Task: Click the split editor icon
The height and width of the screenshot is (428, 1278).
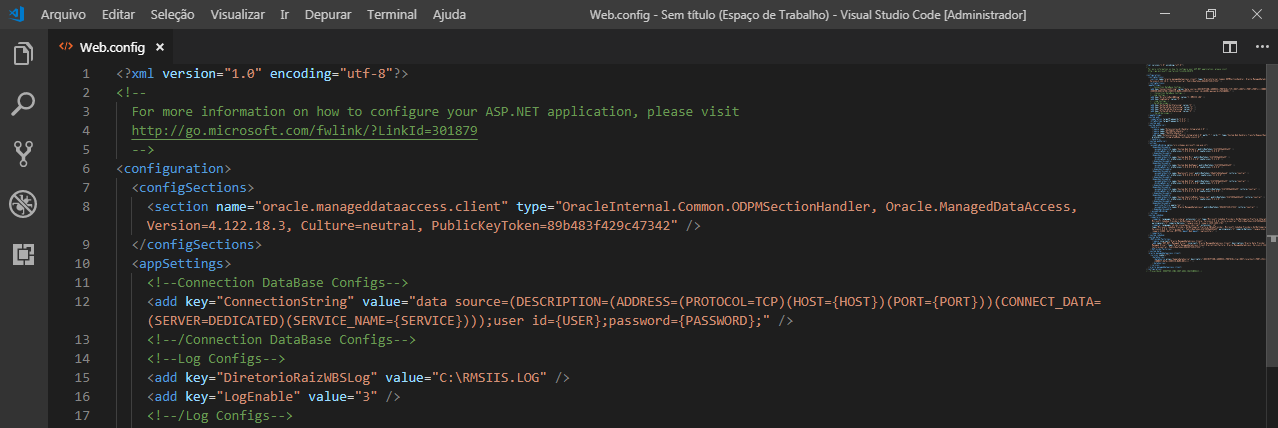Action: coord(1230,47)
